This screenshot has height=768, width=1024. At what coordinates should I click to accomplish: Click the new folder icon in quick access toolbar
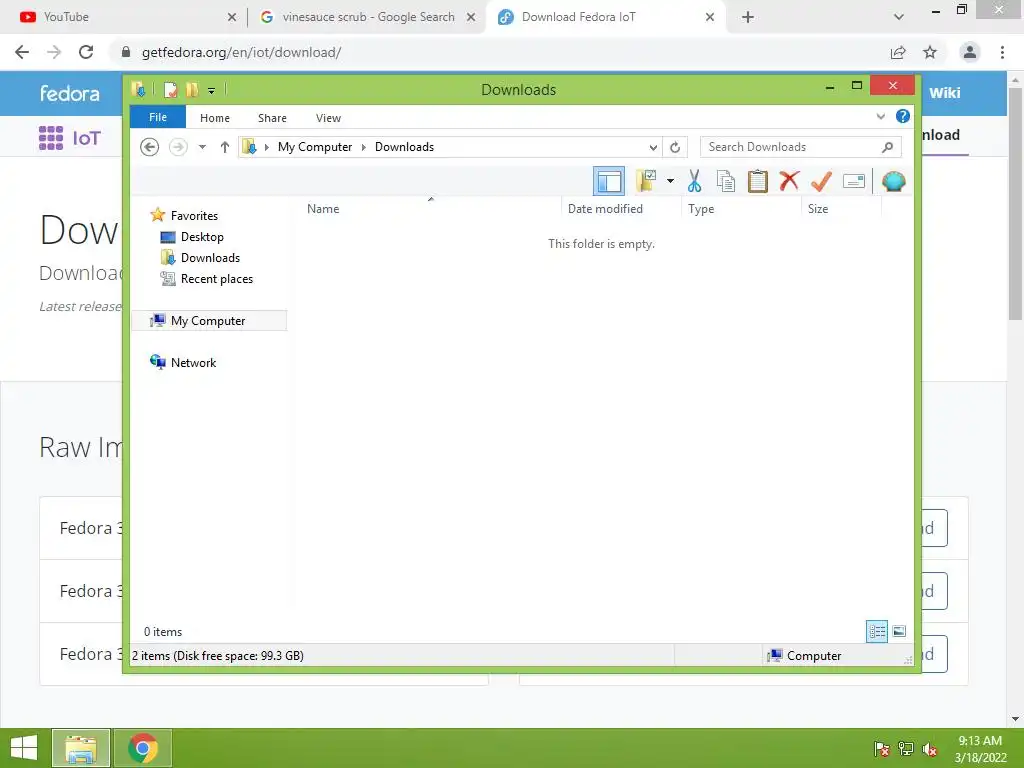[x=192, y=89]
